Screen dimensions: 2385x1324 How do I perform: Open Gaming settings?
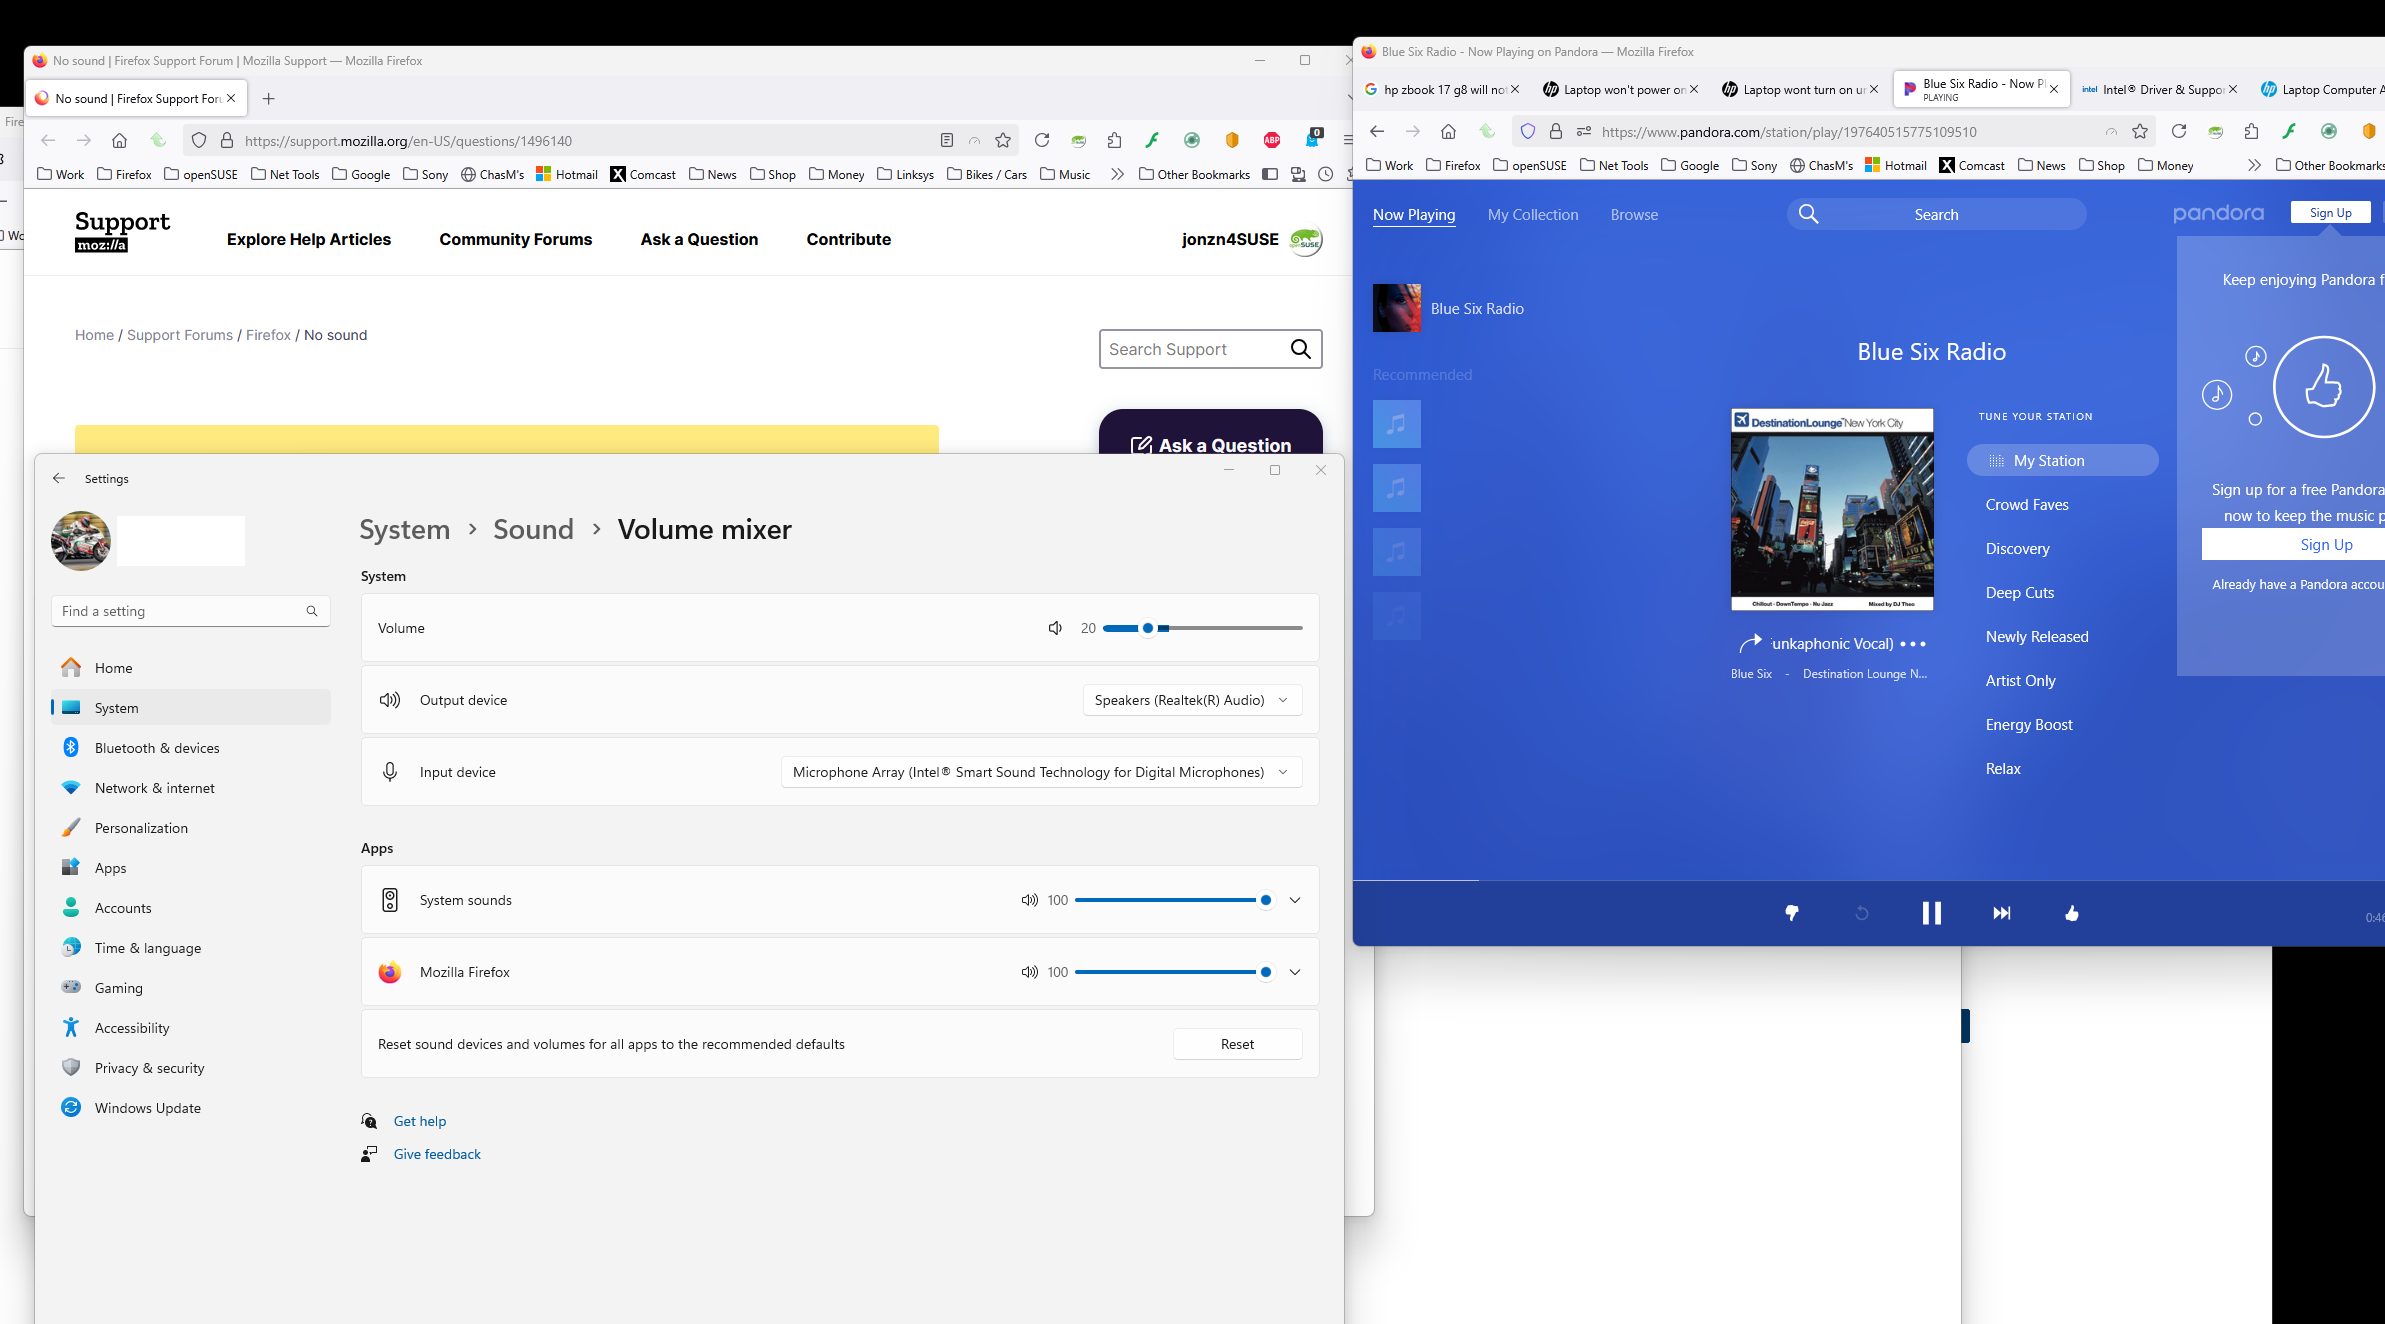click(x=190, y=988)
